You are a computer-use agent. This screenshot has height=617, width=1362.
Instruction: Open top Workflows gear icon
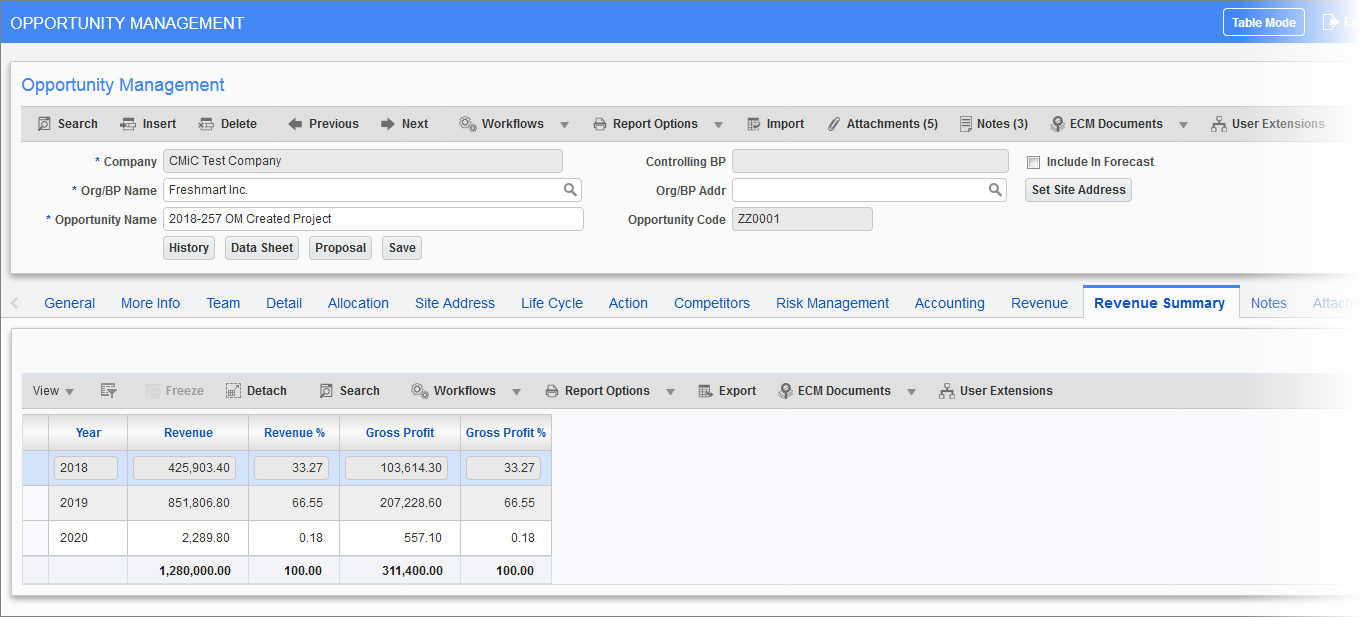click(467, 124)
